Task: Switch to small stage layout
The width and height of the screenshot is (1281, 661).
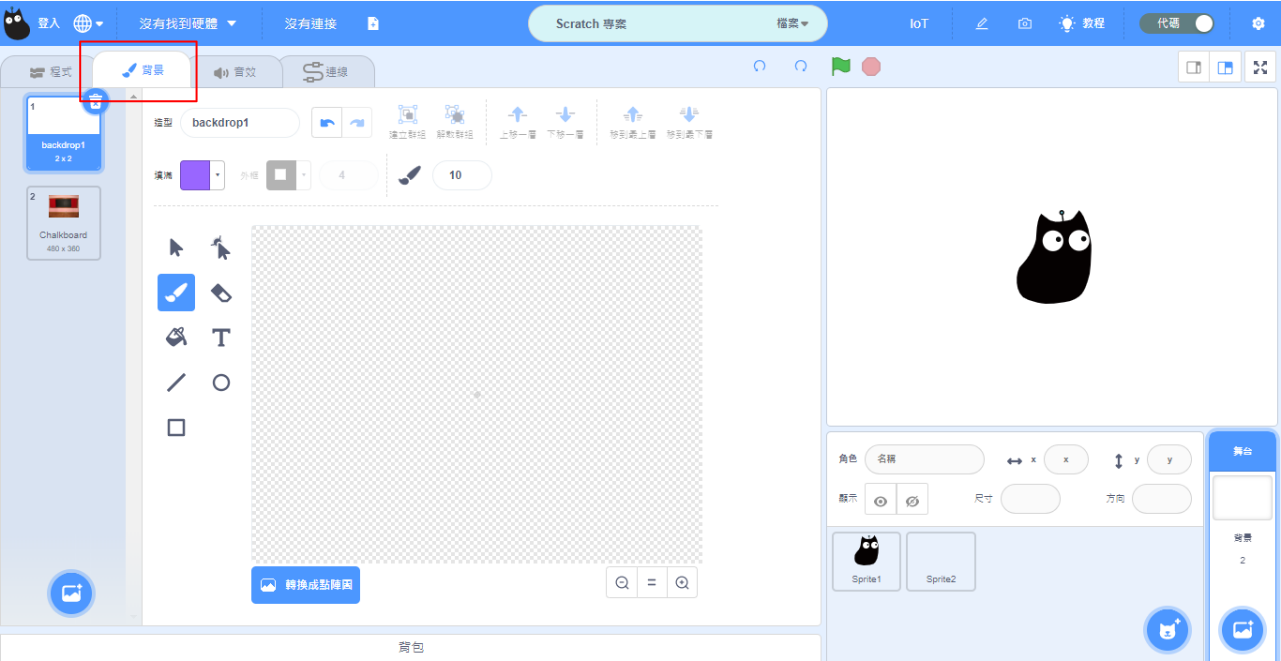Action: 1193,67
